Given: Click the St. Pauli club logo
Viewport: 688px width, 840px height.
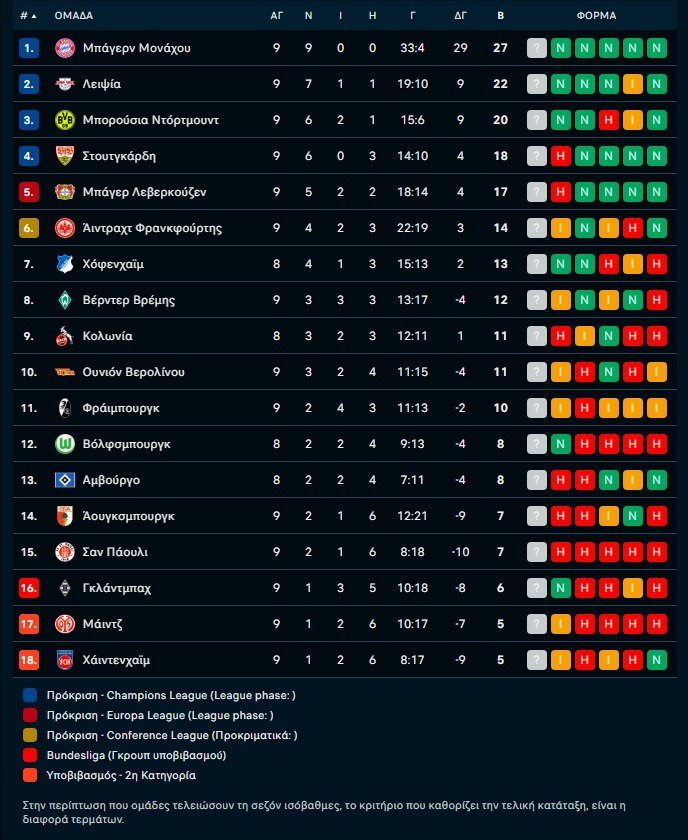Looking at the screenshot, I should coord(64,552).
